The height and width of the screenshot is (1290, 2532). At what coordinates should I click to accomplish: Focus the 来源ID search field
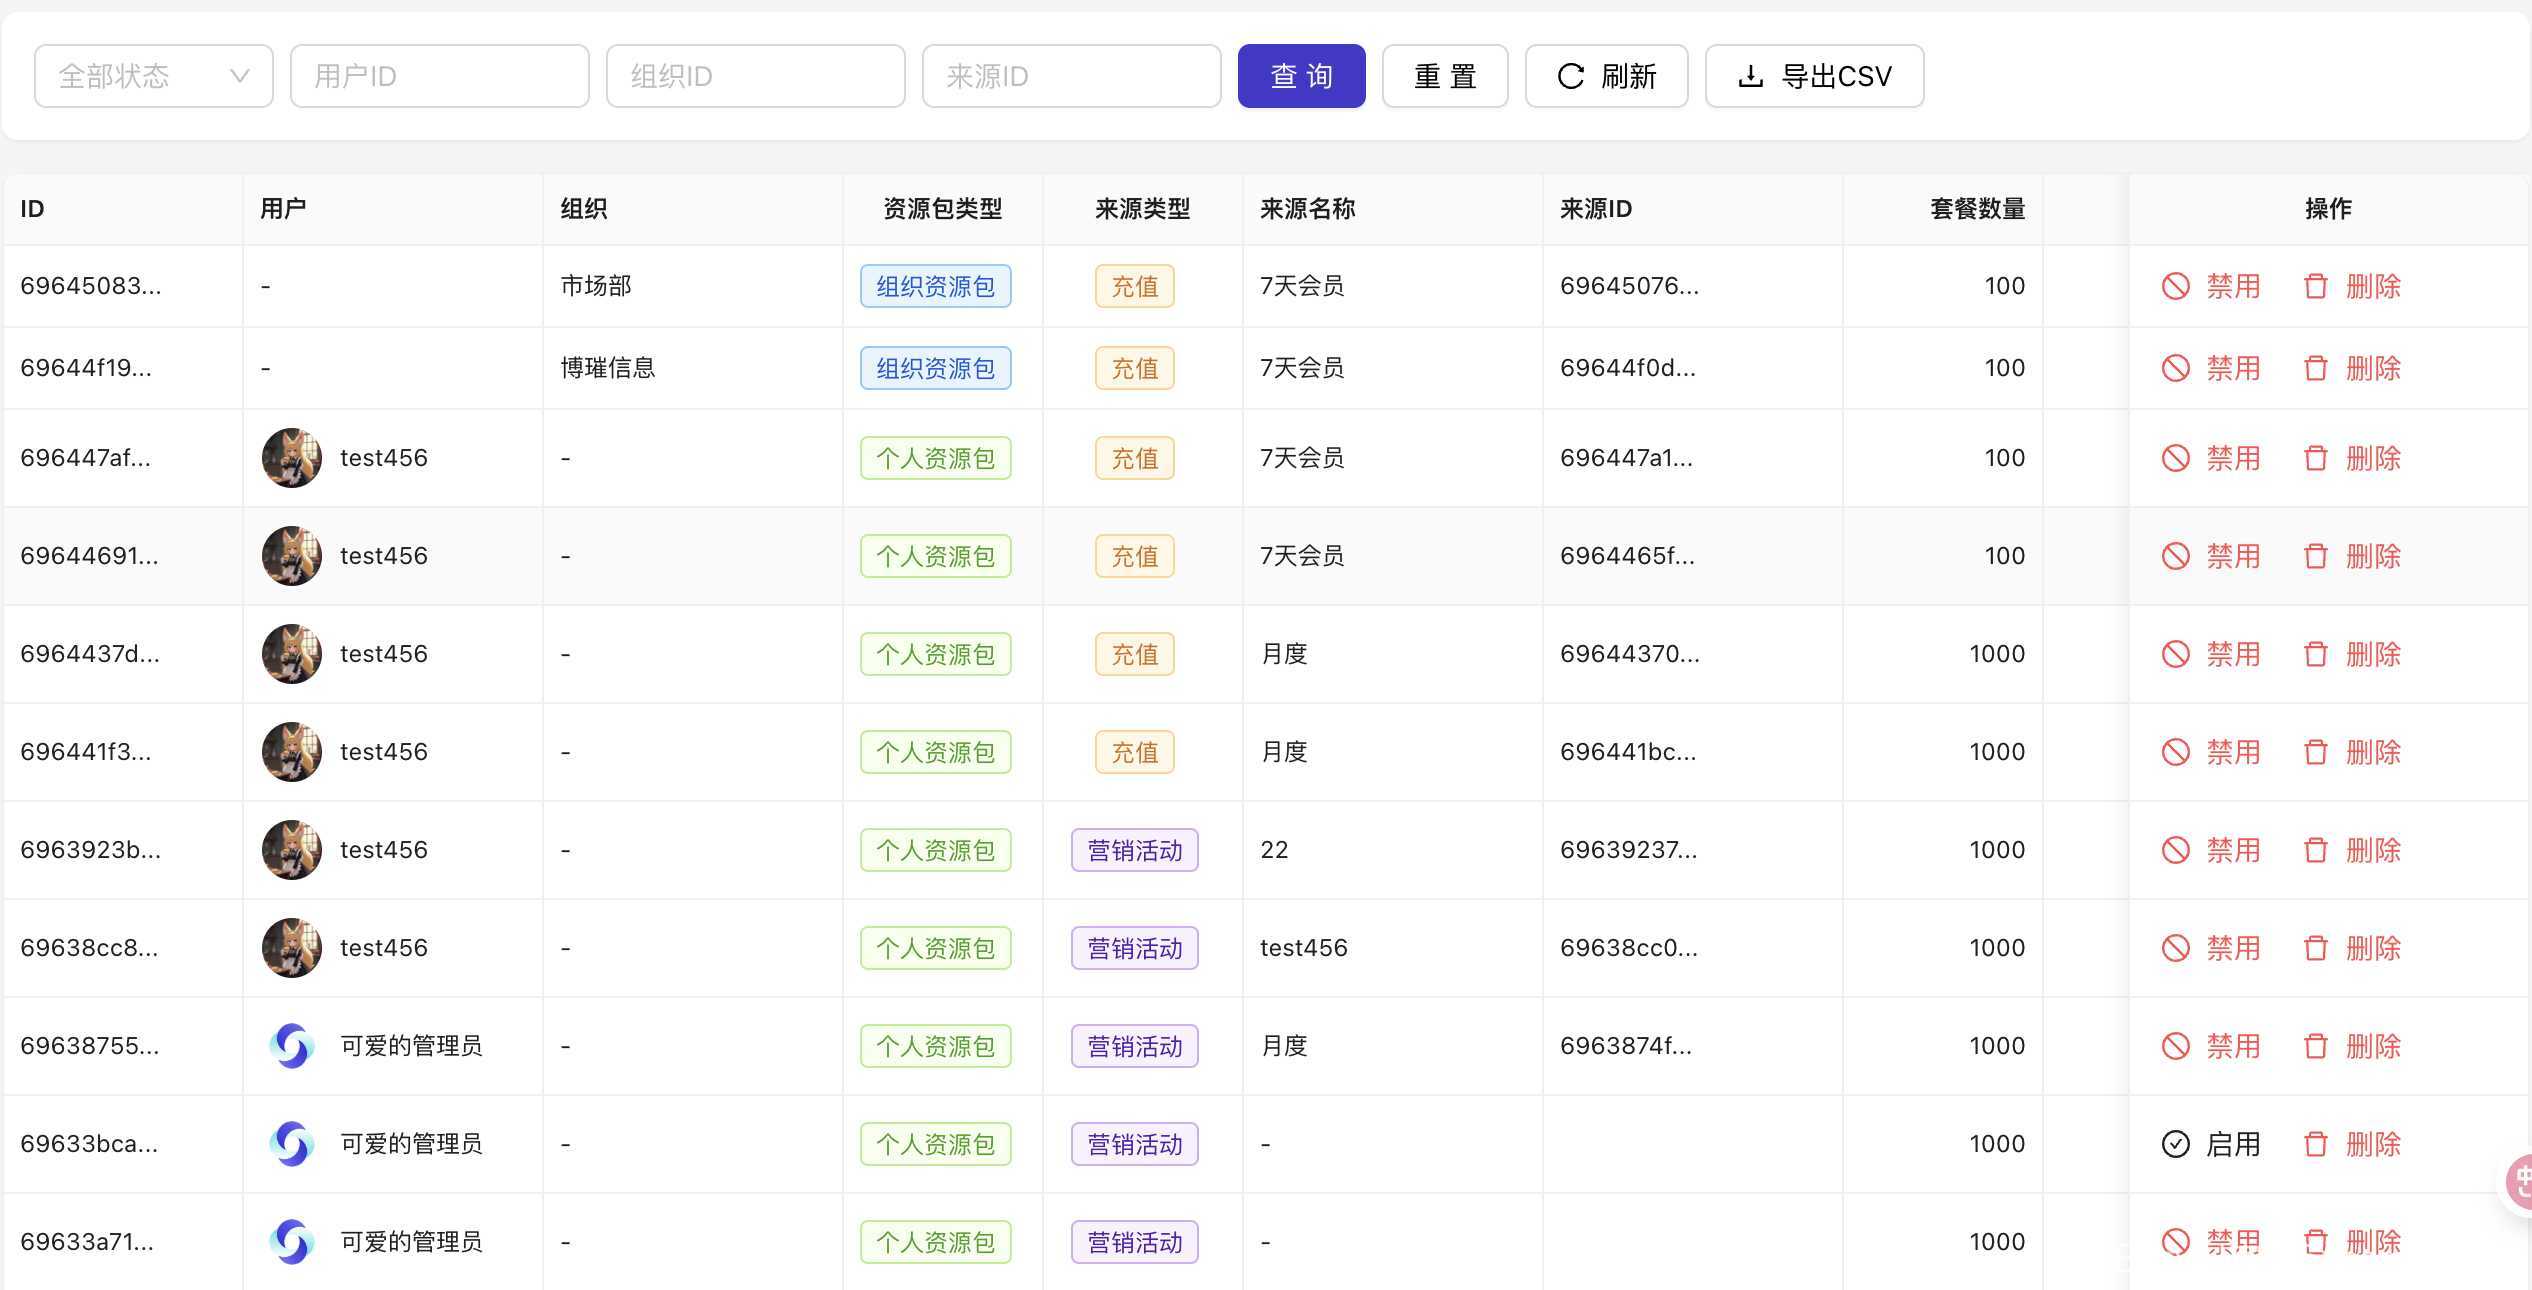[1070, 76]
